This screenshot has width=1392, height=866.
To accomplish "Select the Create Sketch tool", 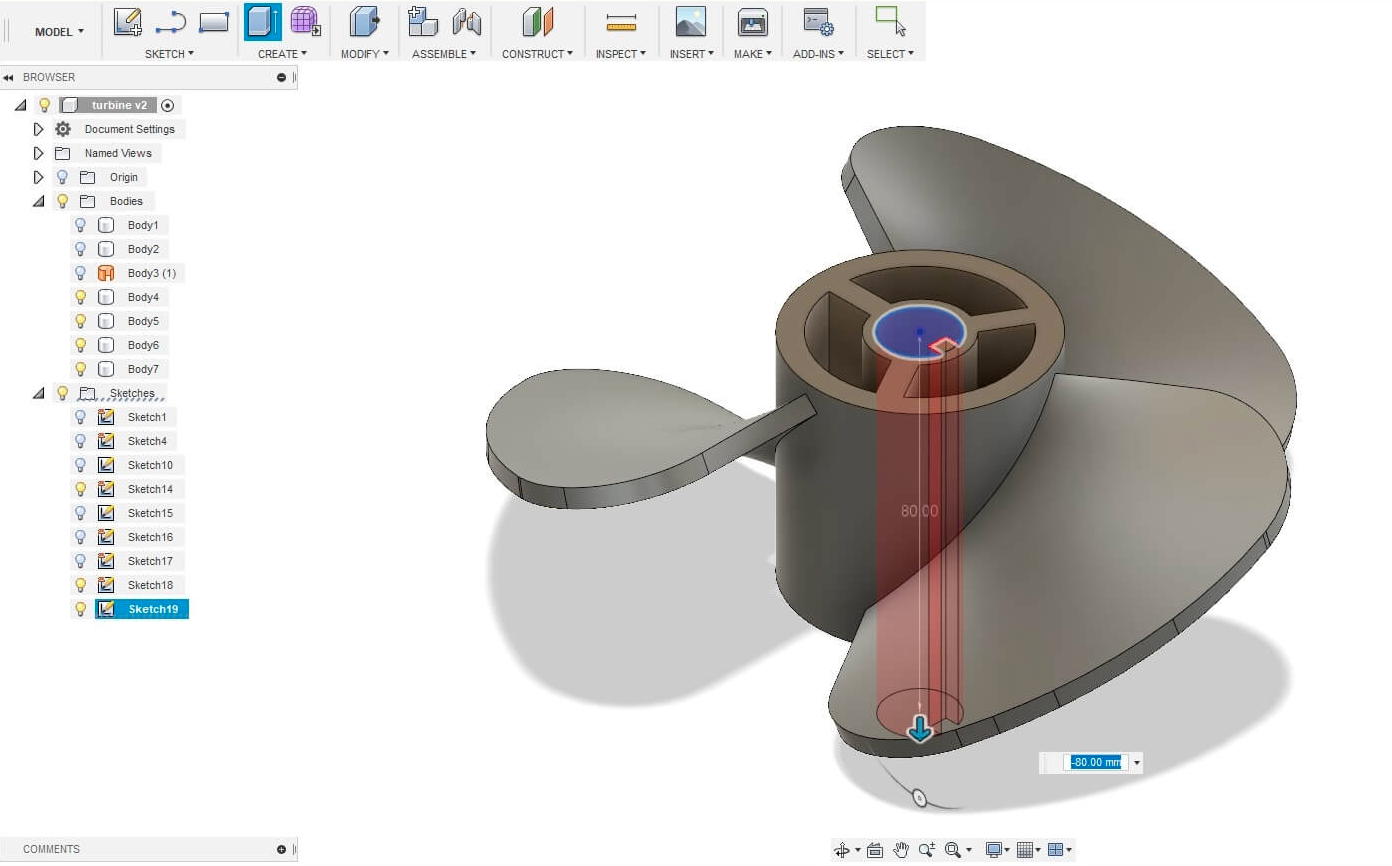I will pos(127,22).
